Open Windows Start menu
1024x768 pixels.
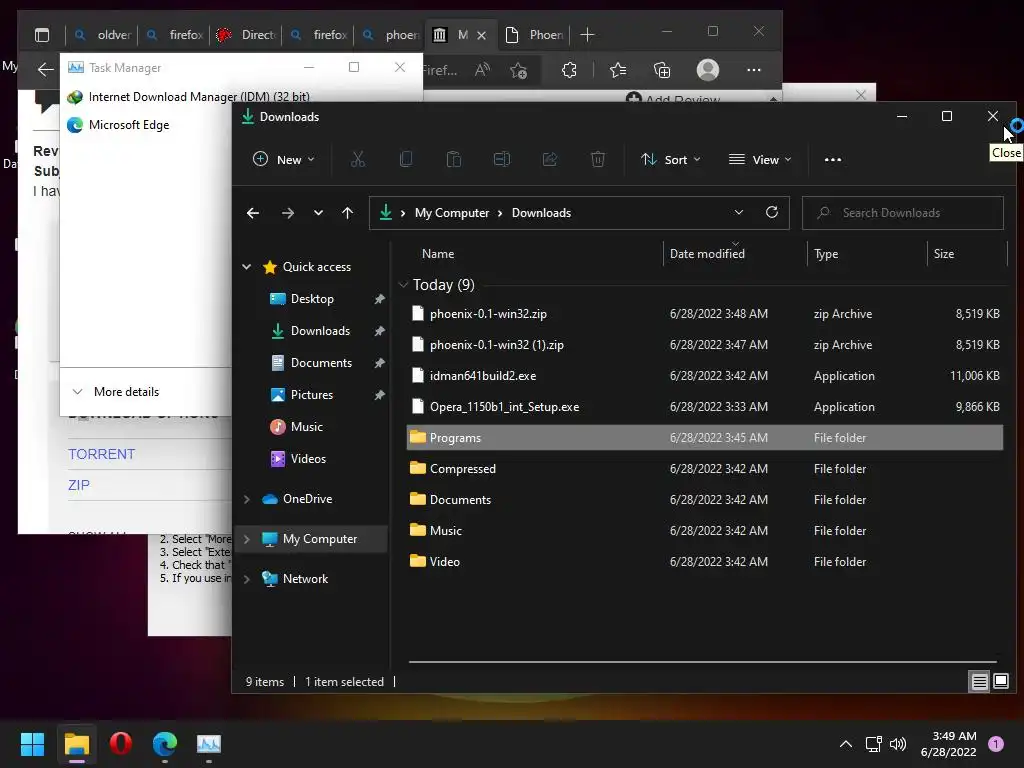[x=32, y=744]
